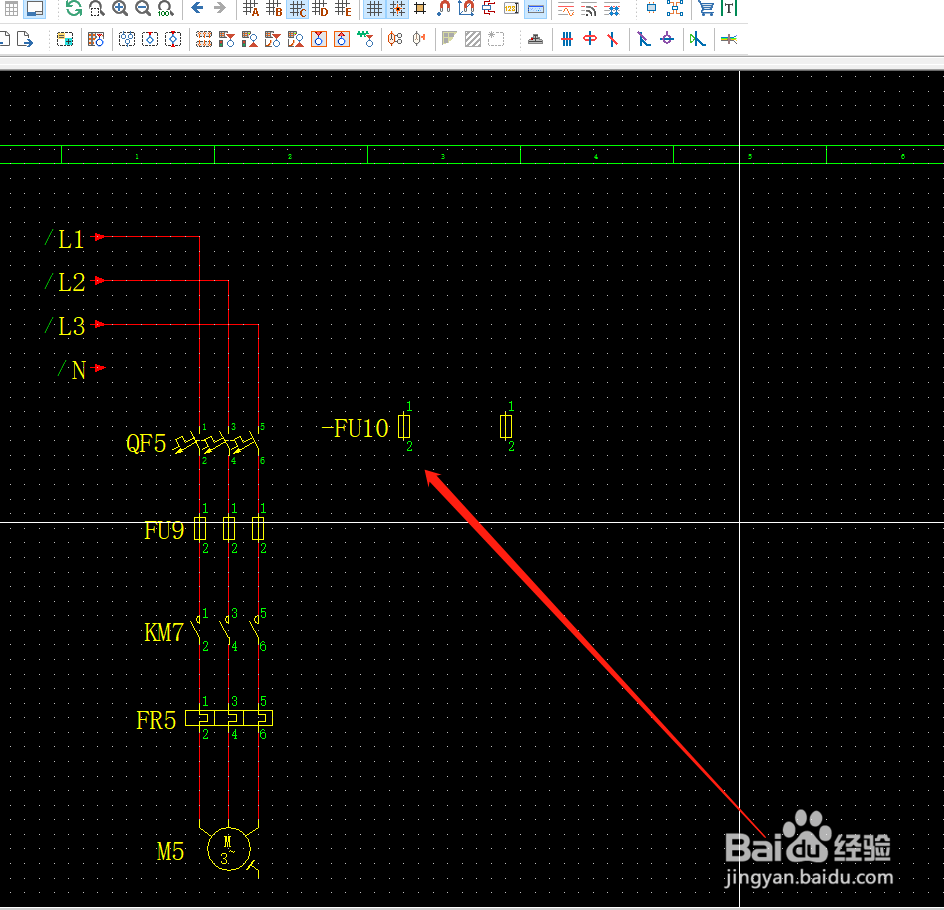Viewport: 944px width, 910px height.
Task: Click the page macro plus icon
Action: (x=65, y=40)
